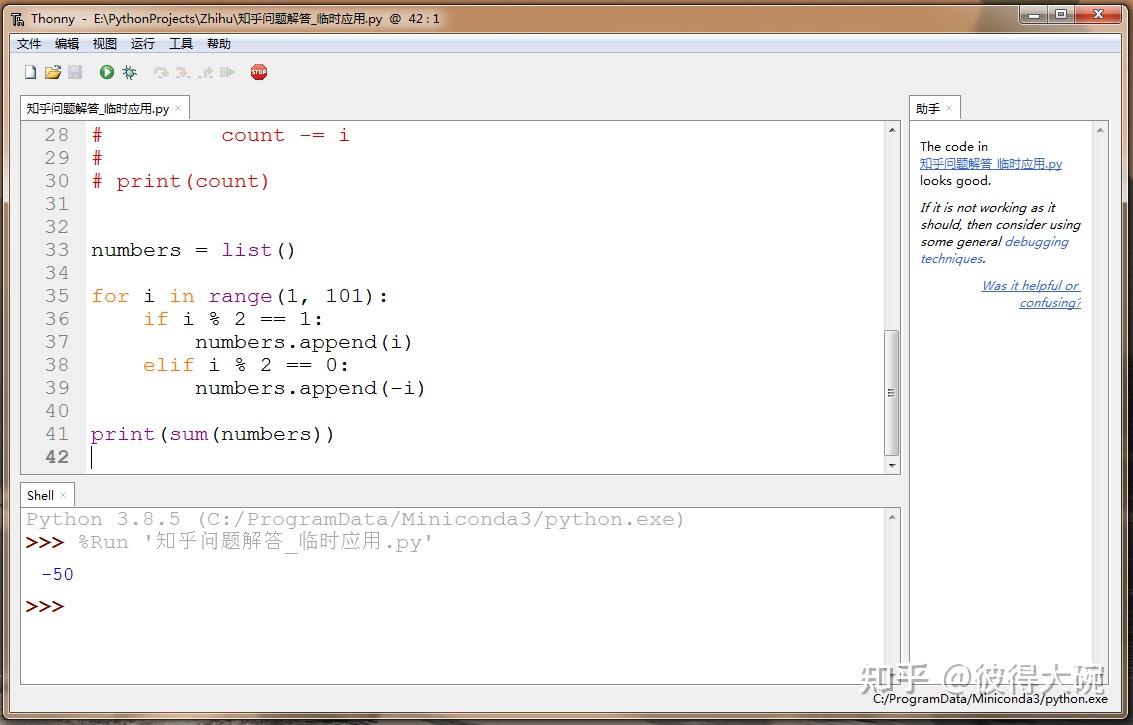Create a new file
Image resolution: width=1133 pixels, height=725 pixels.
(30, 71)
